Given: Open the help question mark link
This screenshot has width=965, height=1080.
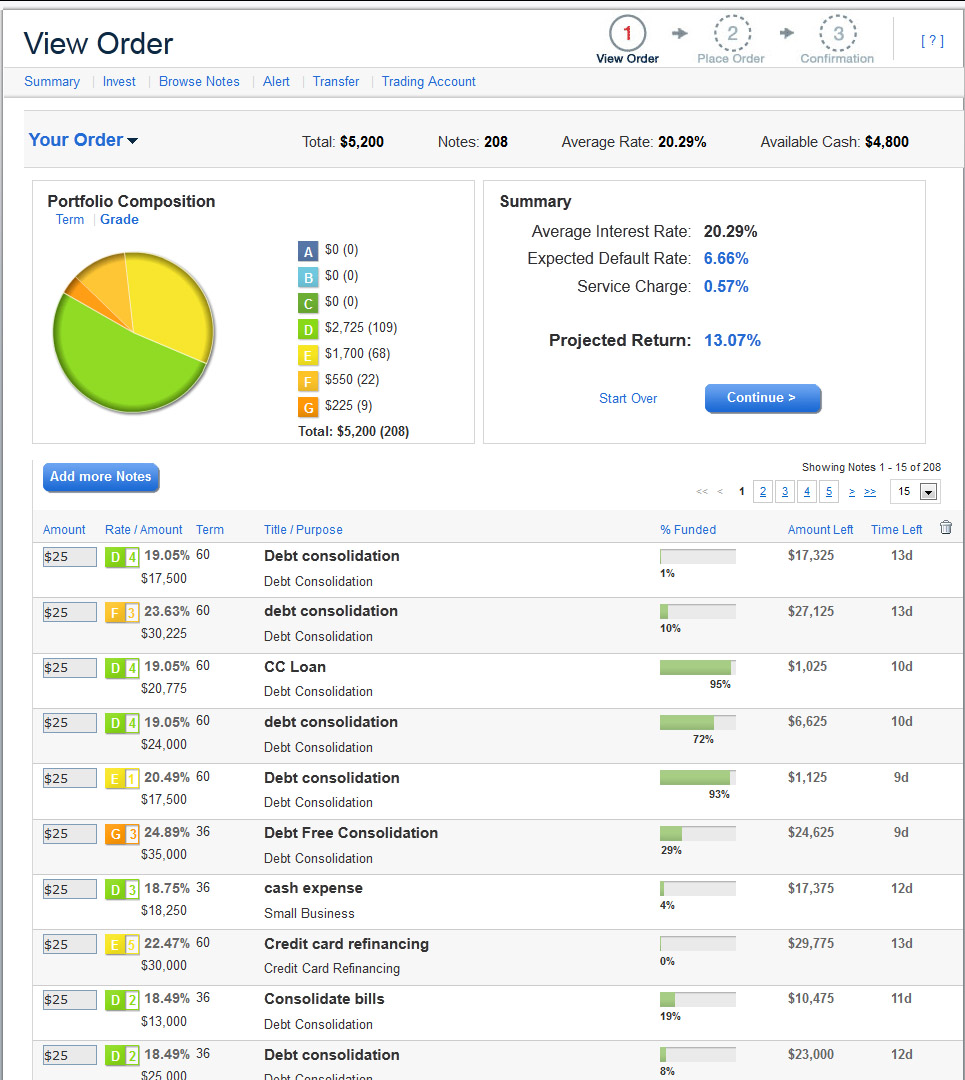Looking at the screenshot, I should coord(932,41).
